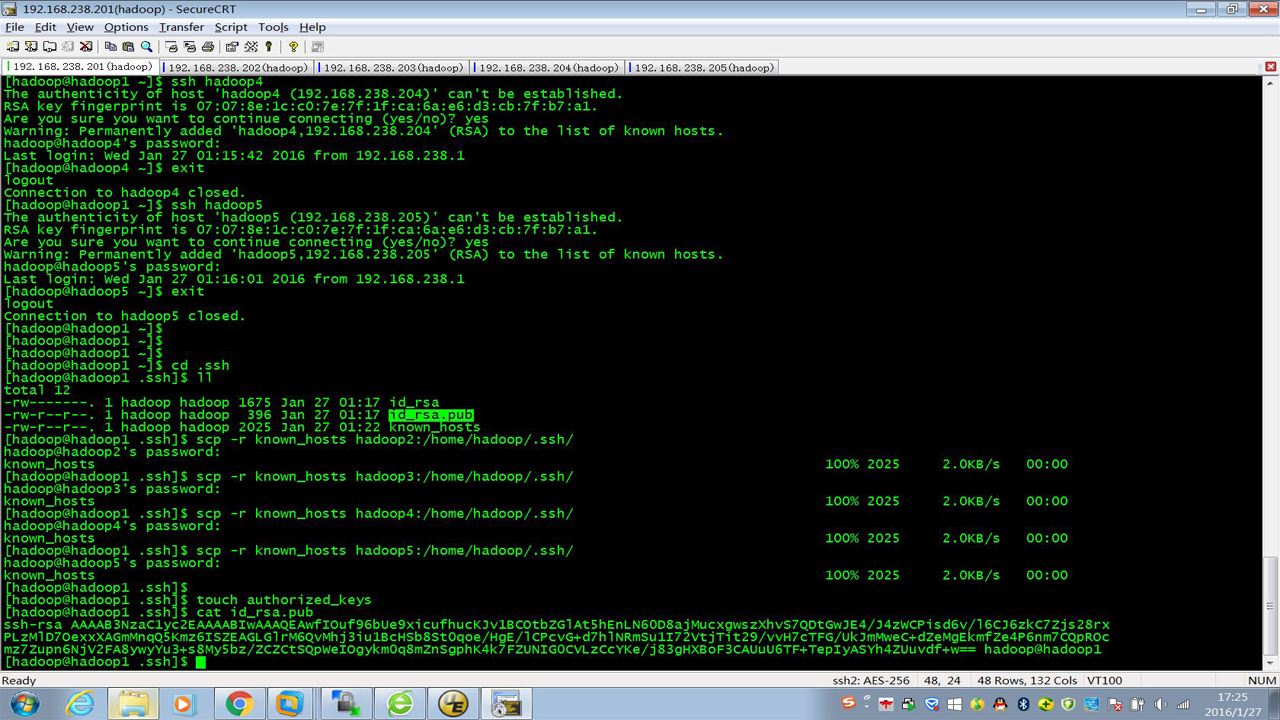Click the QQ penguin tray icon

click(x=998, y=704)
